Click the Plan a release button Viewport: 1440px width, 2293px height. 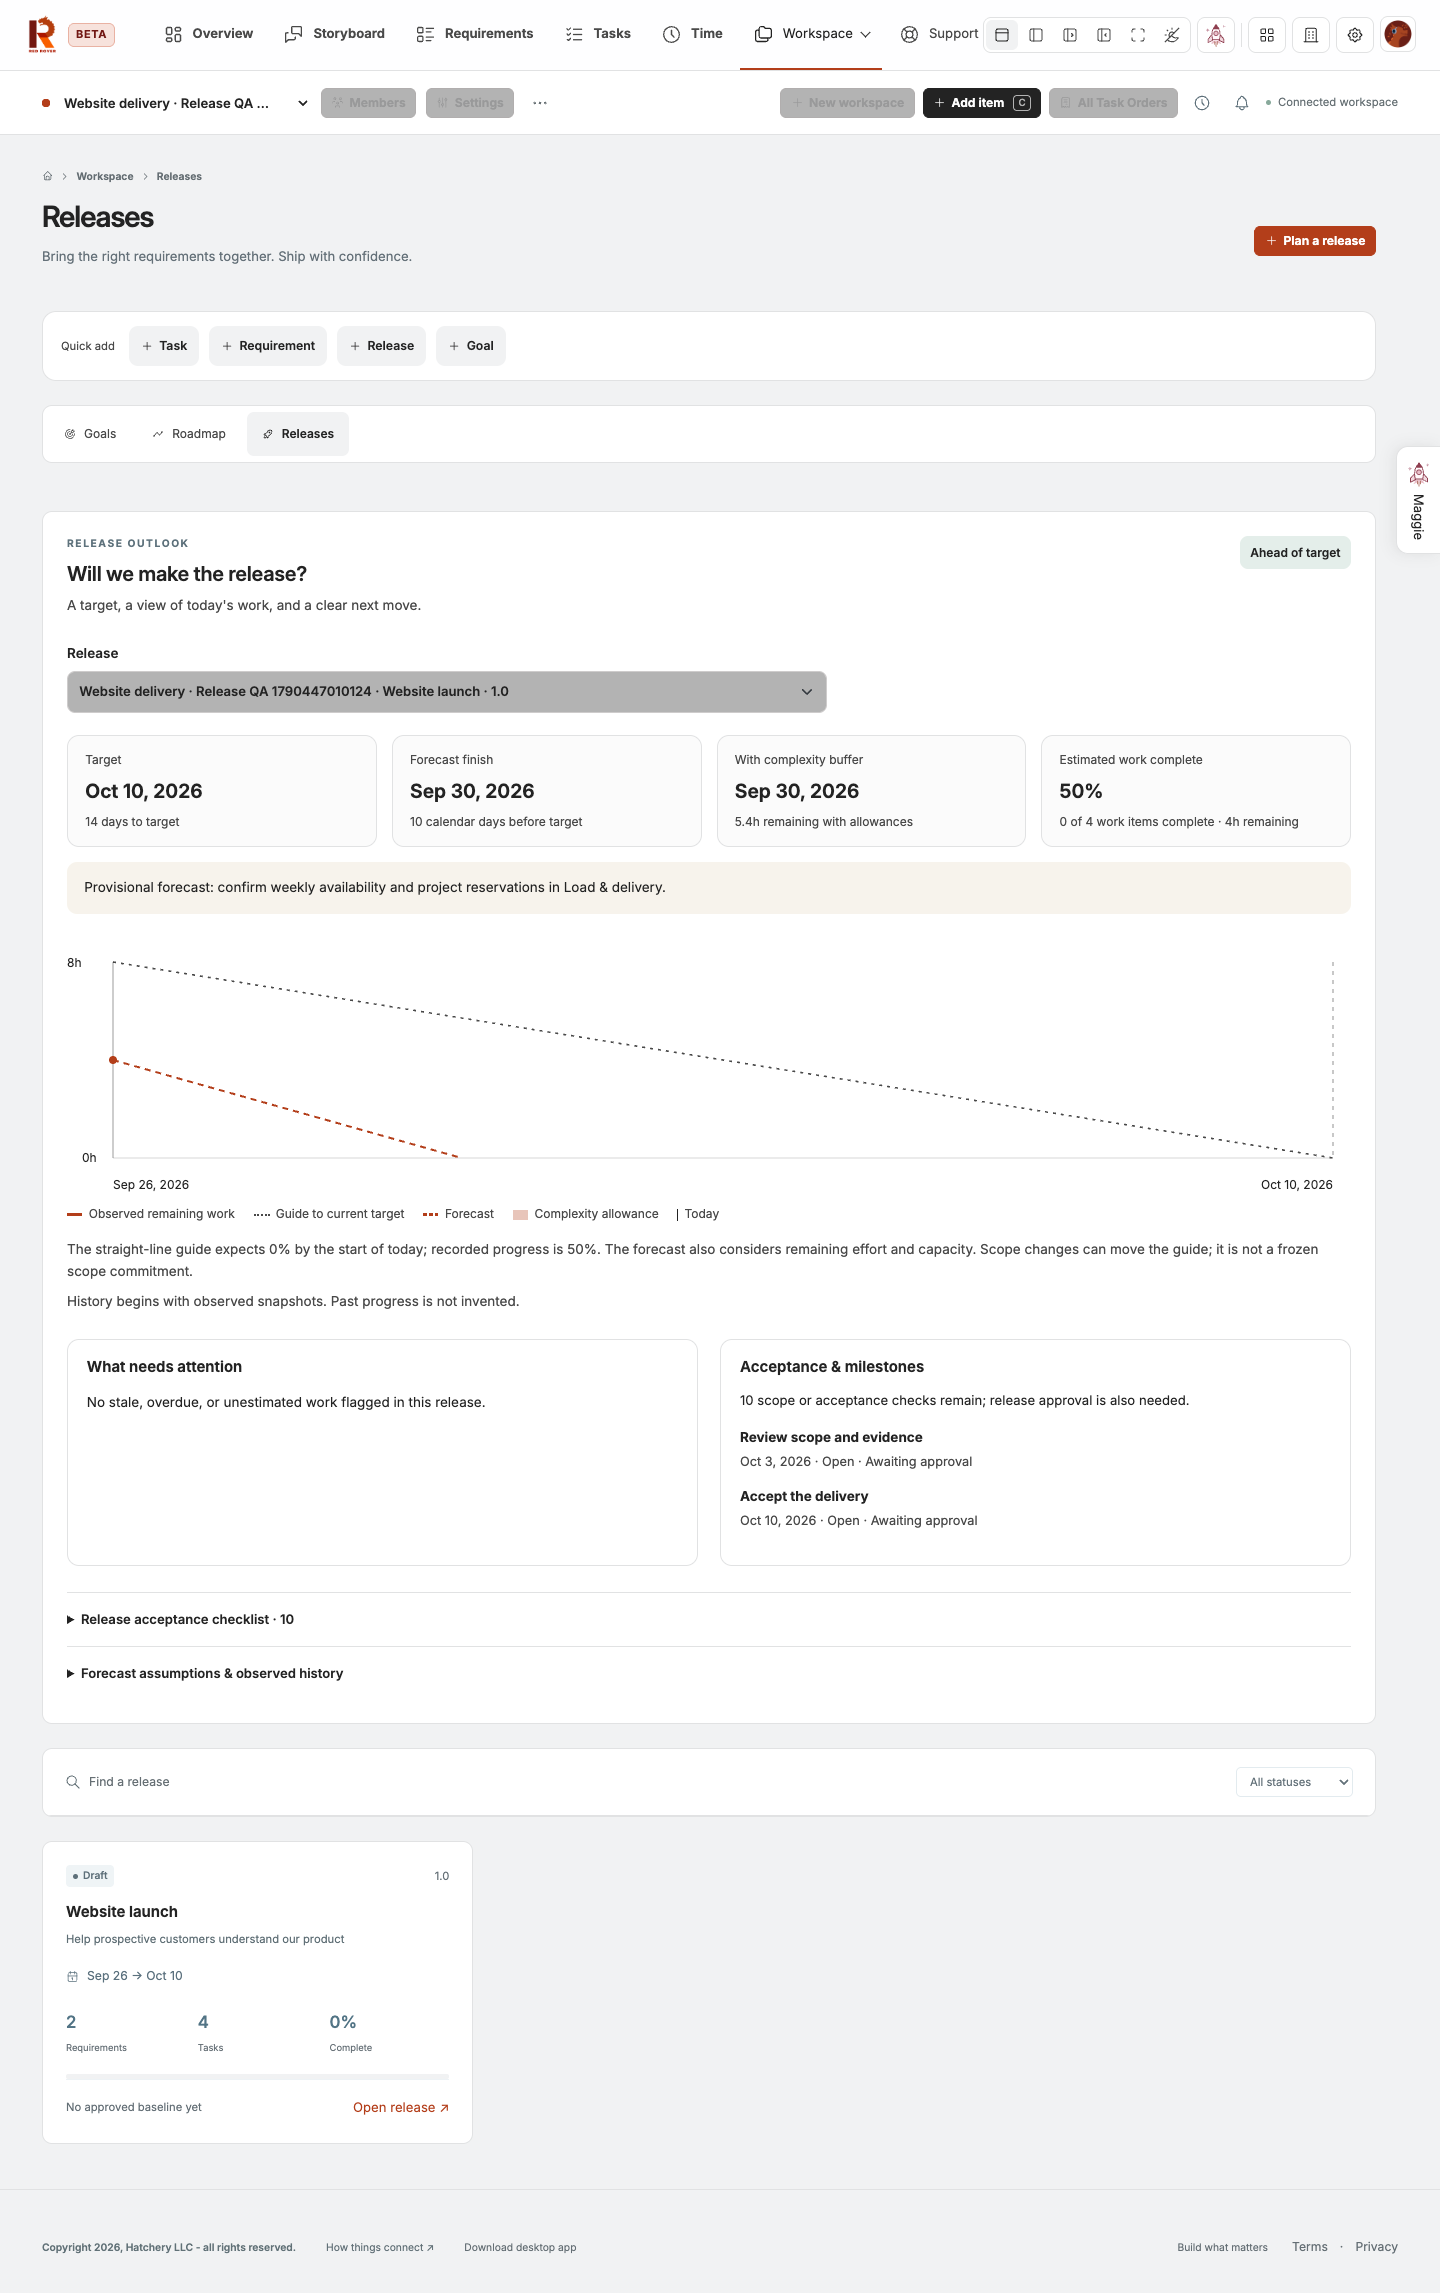tap(1315, 241)
